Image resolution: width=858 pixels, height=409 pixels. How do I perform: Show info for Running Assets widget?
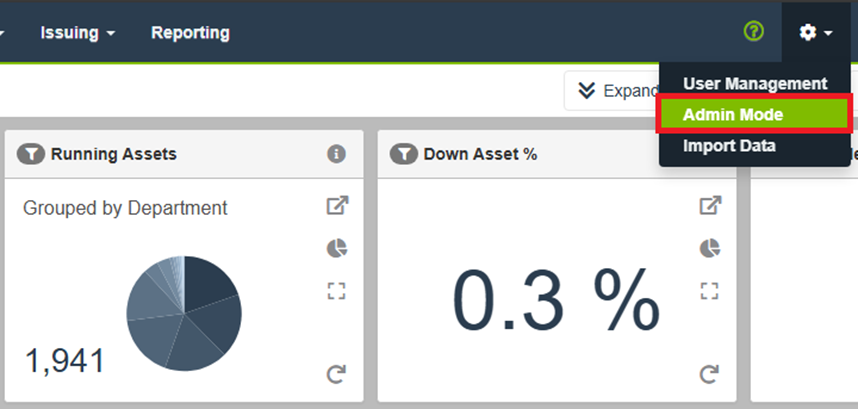point(336,154)
